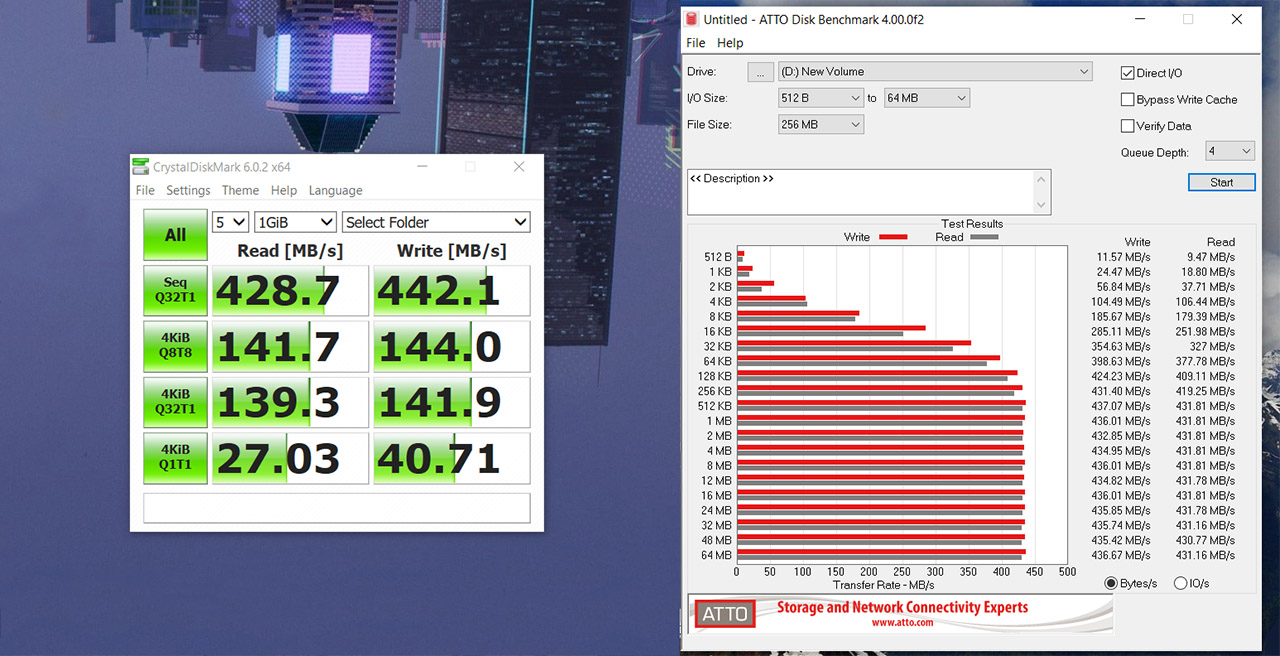Run the 4KiB Q8T8 test

coord(175,346)
